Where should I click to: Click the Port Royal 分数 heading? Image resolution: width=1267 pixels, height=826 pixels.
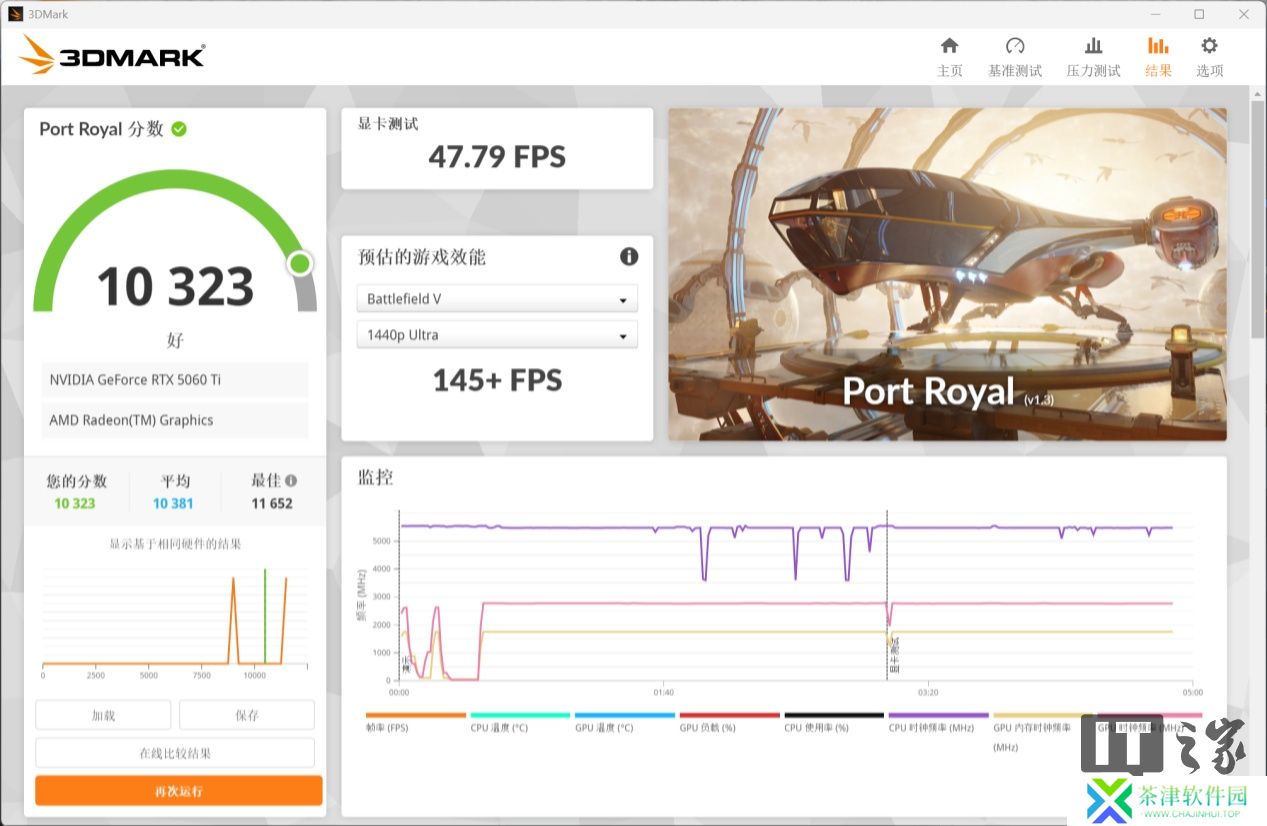[x=101, y=129]
